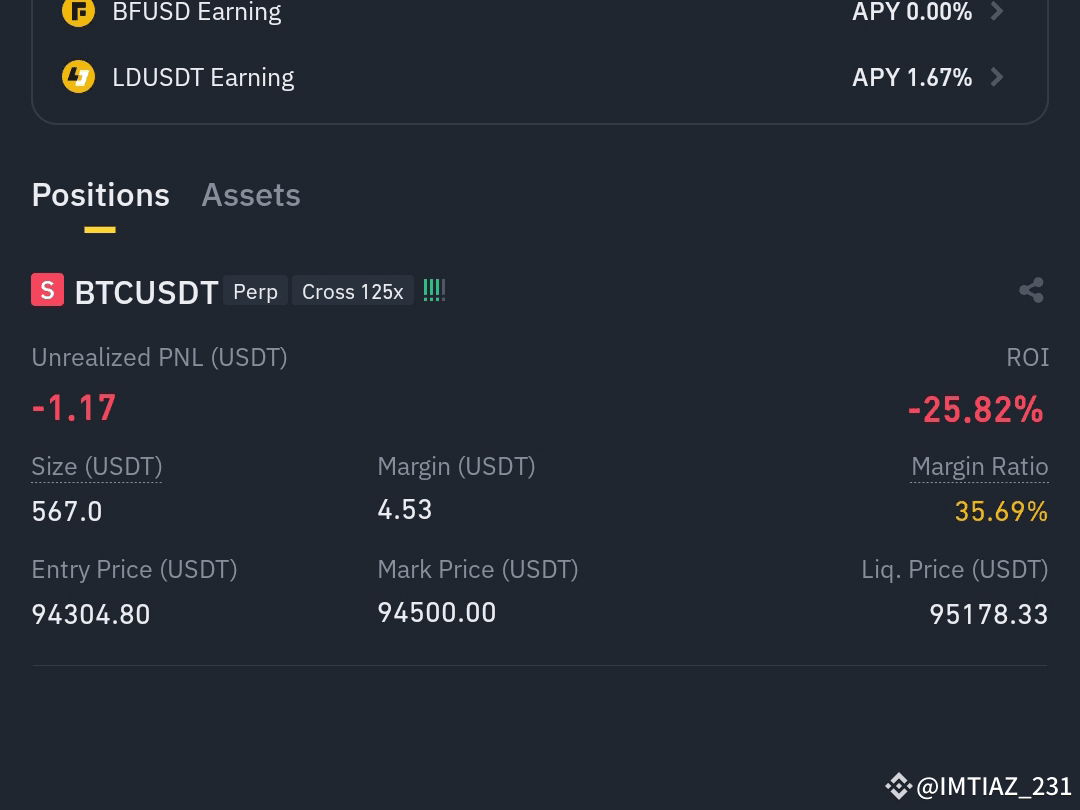Image resolution: width=1080 pixels, height=810 pixels.
Task: Expand the BFUSD Earning chevron
Action: click(997, 12)
